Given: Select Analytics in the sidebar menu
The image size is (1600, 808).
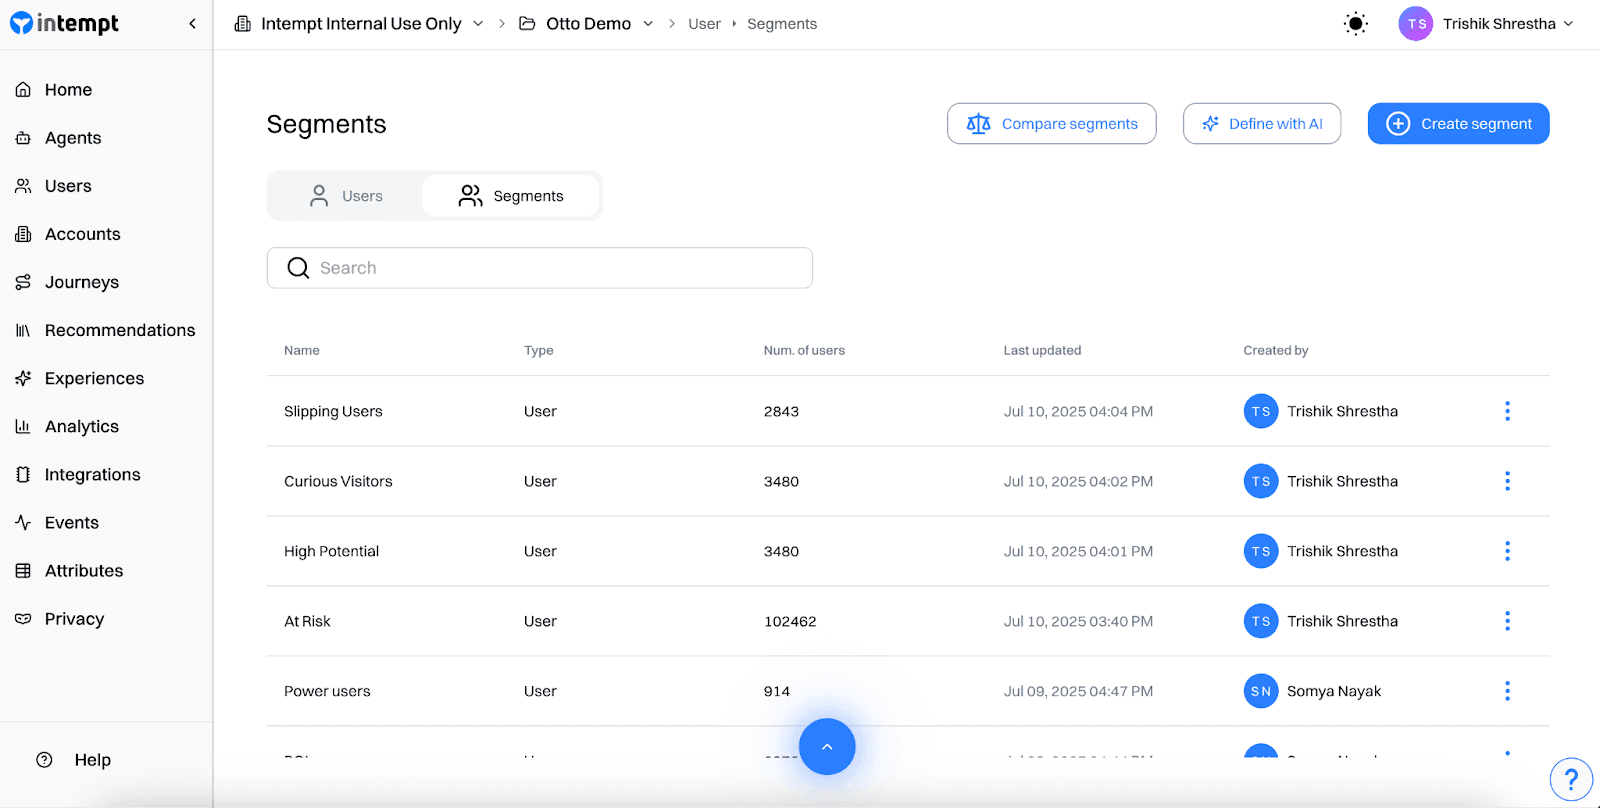Looking at the screenshot, I should coord(82,426).
